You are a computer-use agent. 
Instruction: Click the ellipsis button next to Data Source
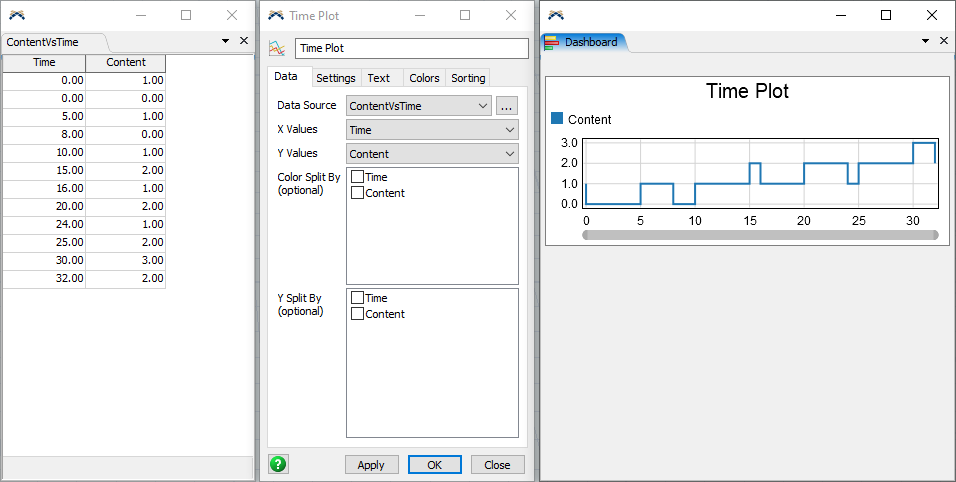(507, 106)
